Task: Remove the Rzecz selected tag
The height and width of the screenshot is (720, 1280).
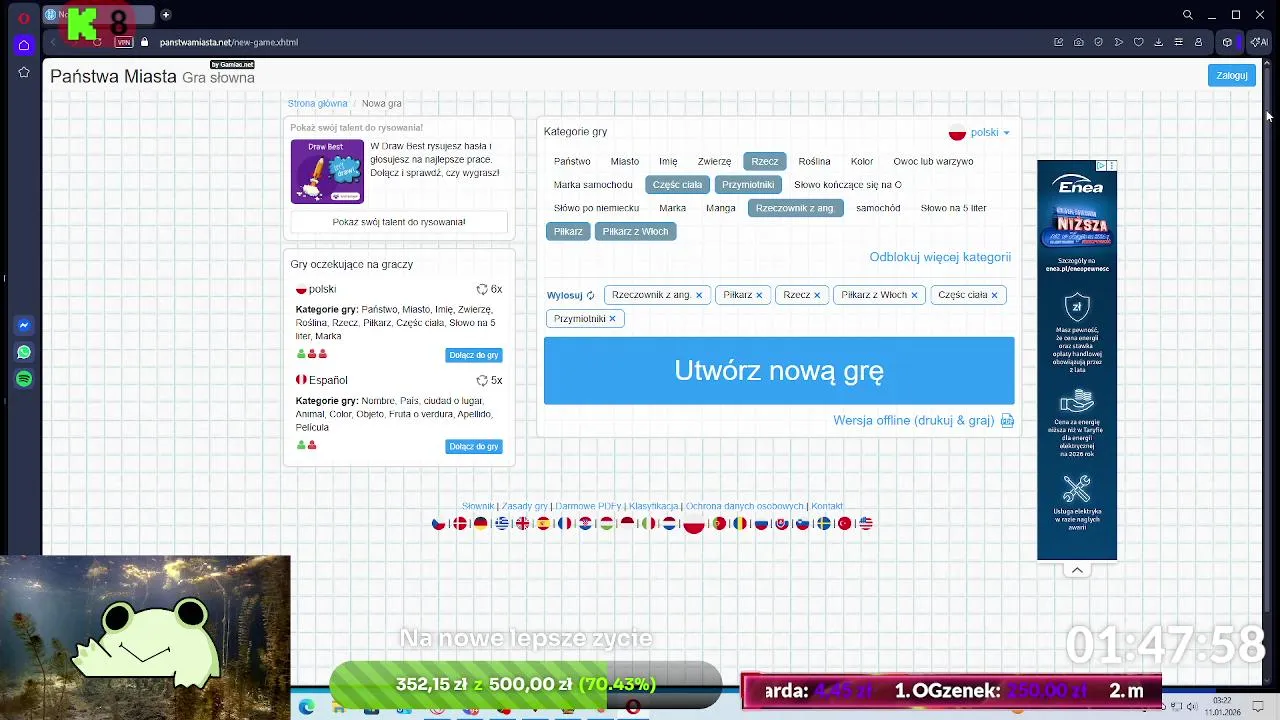Action: (x=817, y=295)
